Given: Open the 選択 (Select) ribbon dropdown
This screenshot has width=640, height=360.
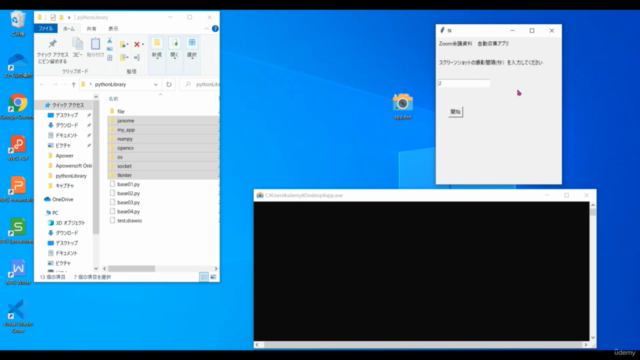Looking at the screenshot, I should pos(192,49).
